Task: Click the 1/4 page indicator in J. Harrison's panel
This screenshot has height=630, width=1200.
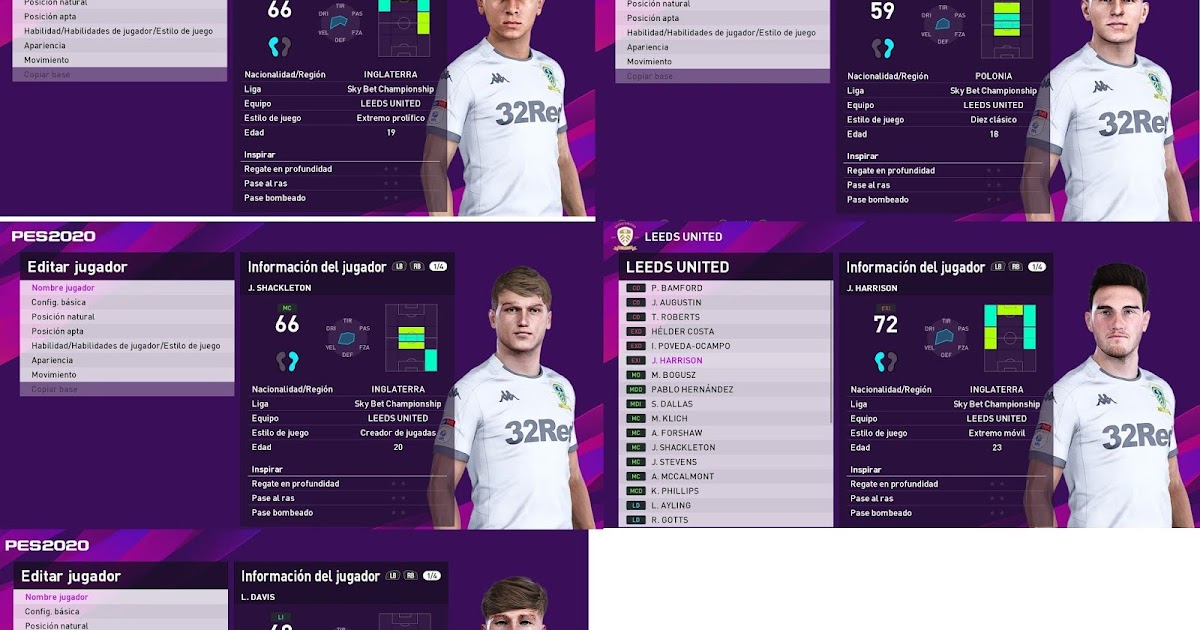Action: pos(1037,267)
